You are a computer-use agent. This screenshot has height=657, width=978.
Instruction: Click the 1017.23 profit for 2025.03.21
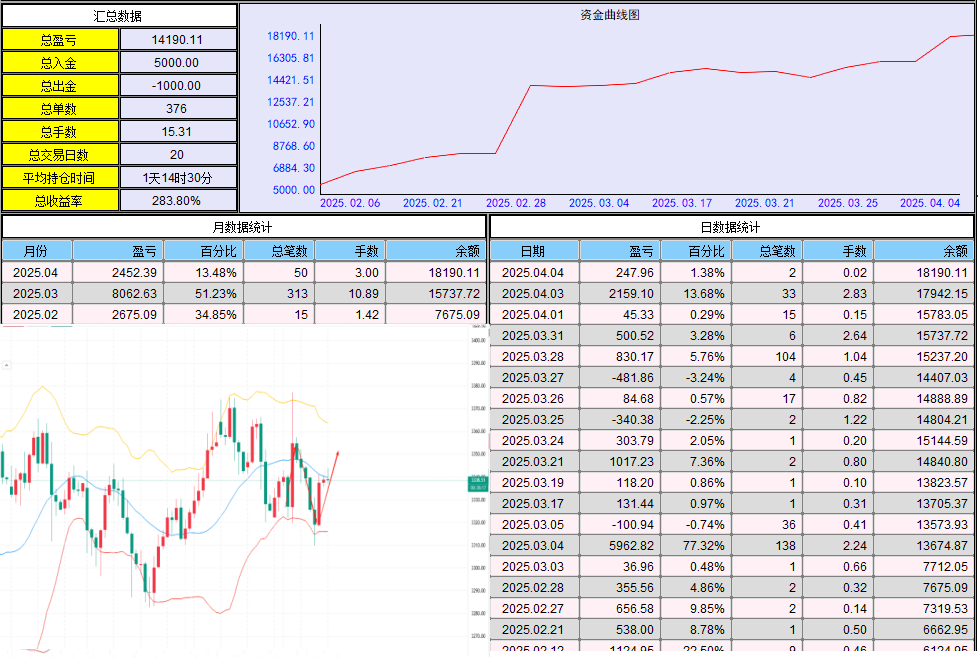tap(631, 462)
